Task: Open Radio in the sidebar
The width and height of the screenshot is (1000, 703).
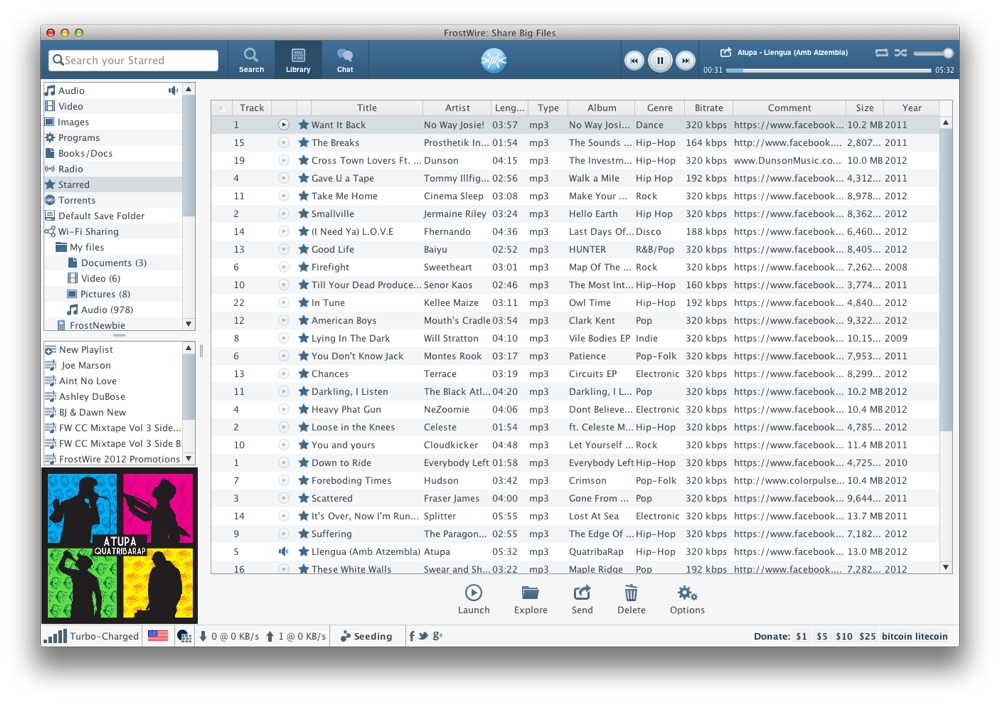Action: point(112,169)
